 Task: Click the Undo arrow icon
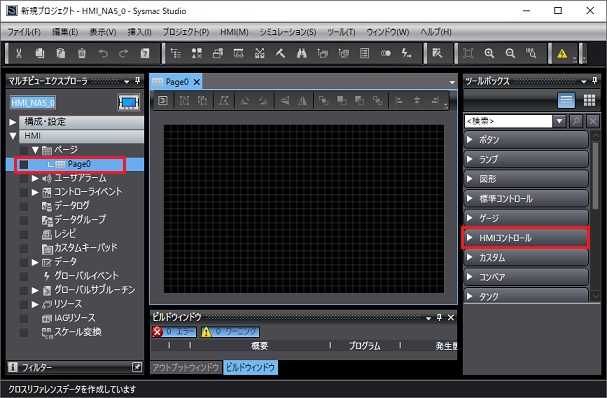pyautogui.click(x=103, y=53)
